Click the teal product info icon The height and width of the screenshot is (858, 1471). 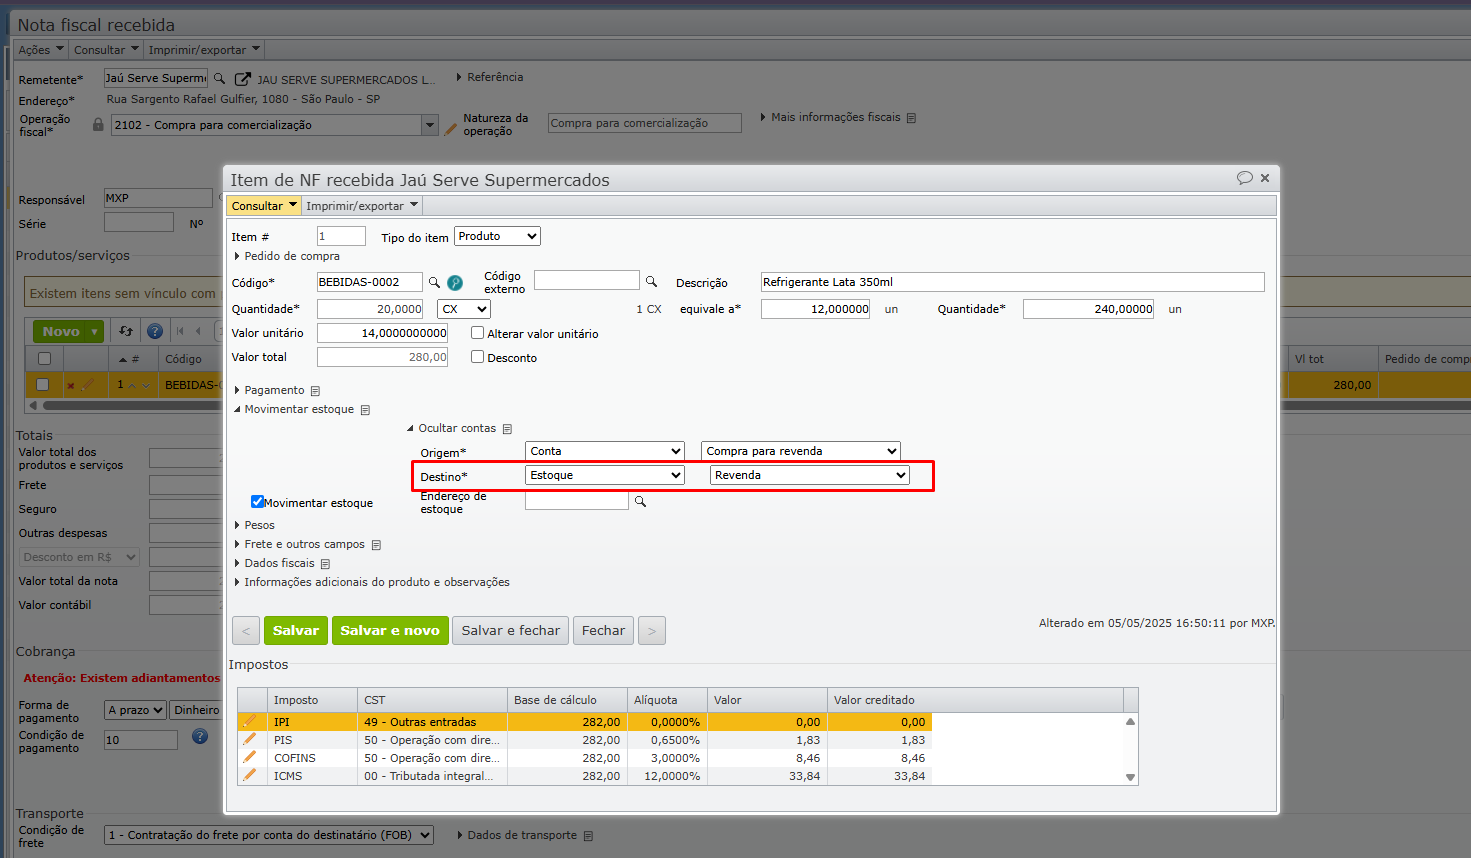pos(455,283)
